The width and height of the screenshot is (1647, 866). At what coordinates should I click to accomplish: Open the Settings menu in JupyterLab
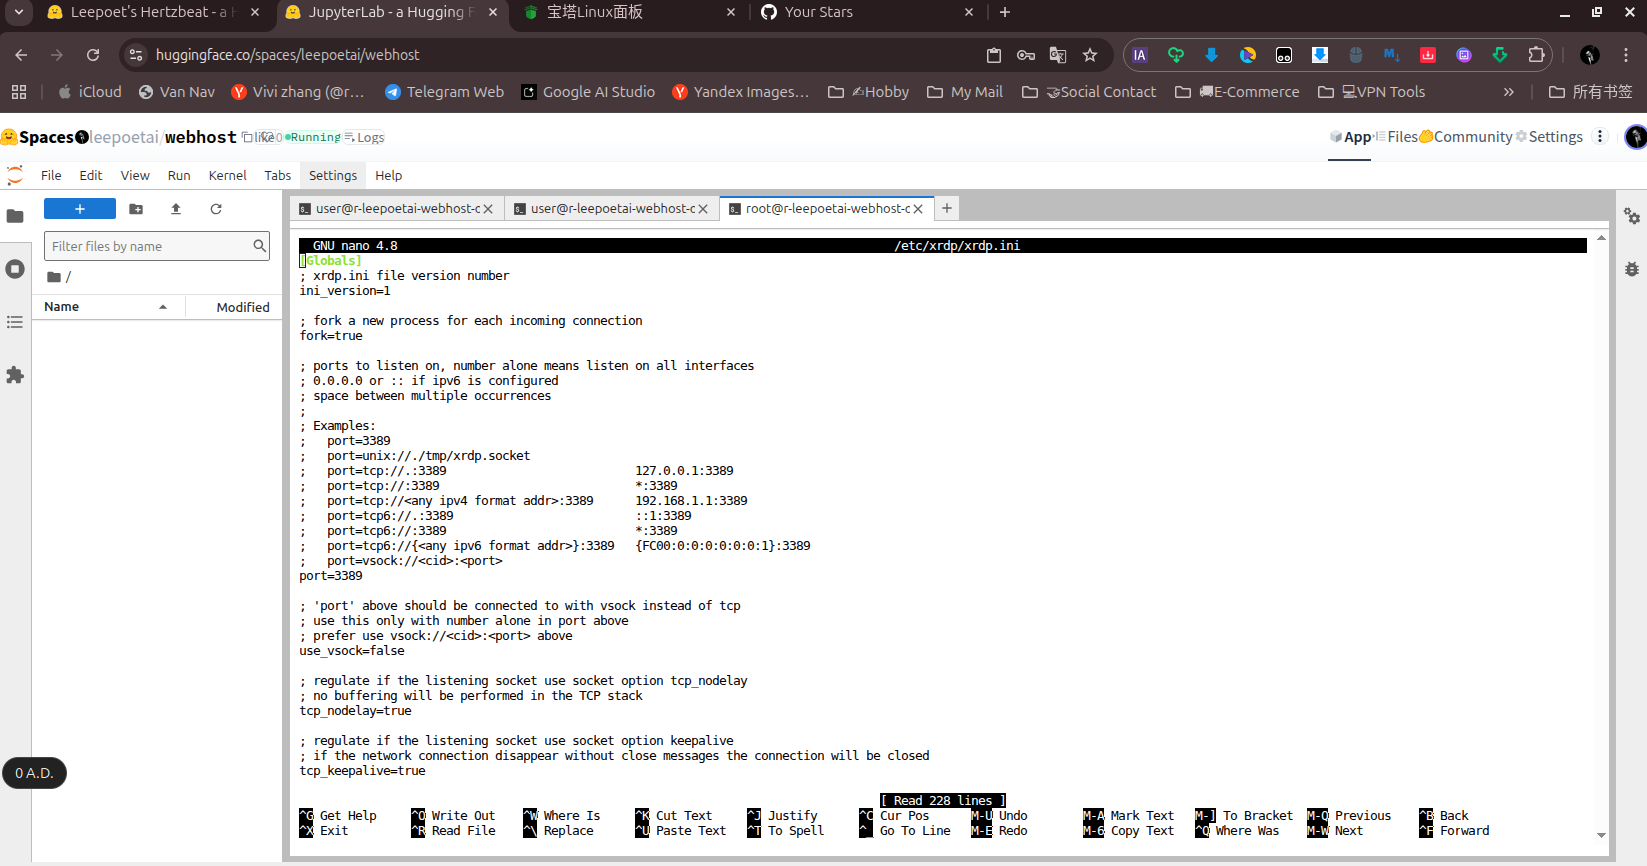(x=332, y=175)
